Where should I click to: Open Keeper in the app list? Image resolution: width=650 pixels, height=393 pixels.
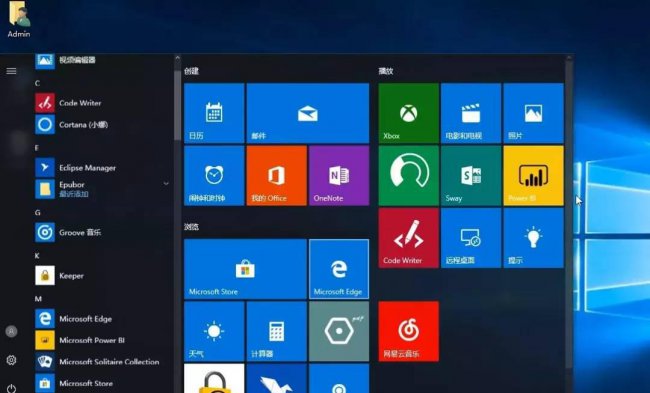pos(104,276)
